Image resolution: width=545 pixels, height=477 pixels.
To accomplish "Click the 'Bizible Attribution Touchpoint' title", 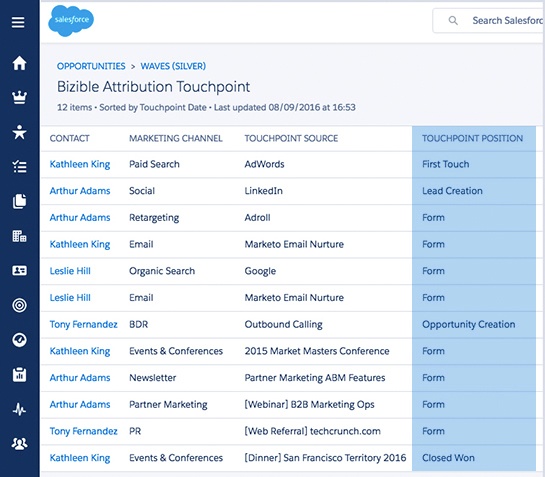I will click(154, 87).
